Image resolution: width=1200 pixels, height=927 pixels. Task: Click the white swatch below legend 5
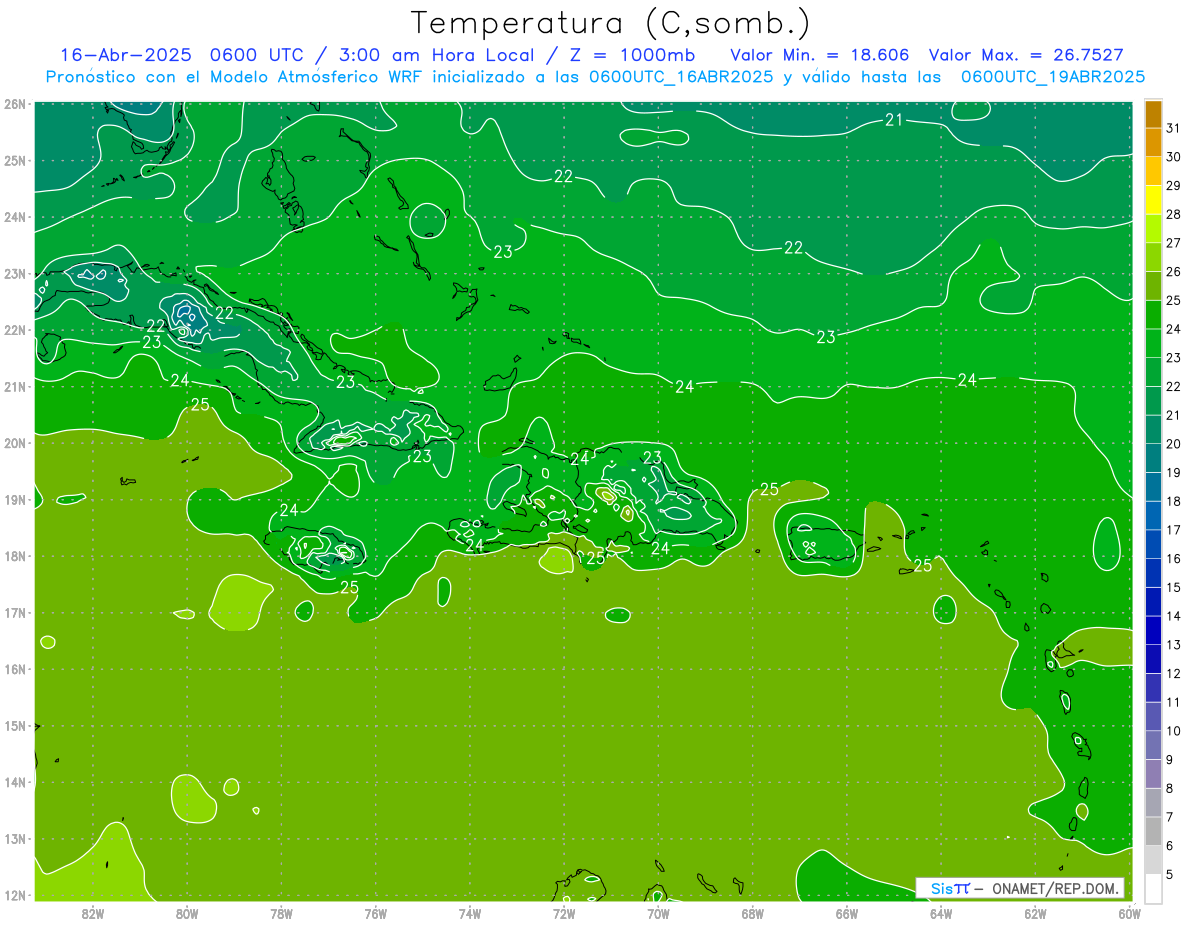point(1154,888)
